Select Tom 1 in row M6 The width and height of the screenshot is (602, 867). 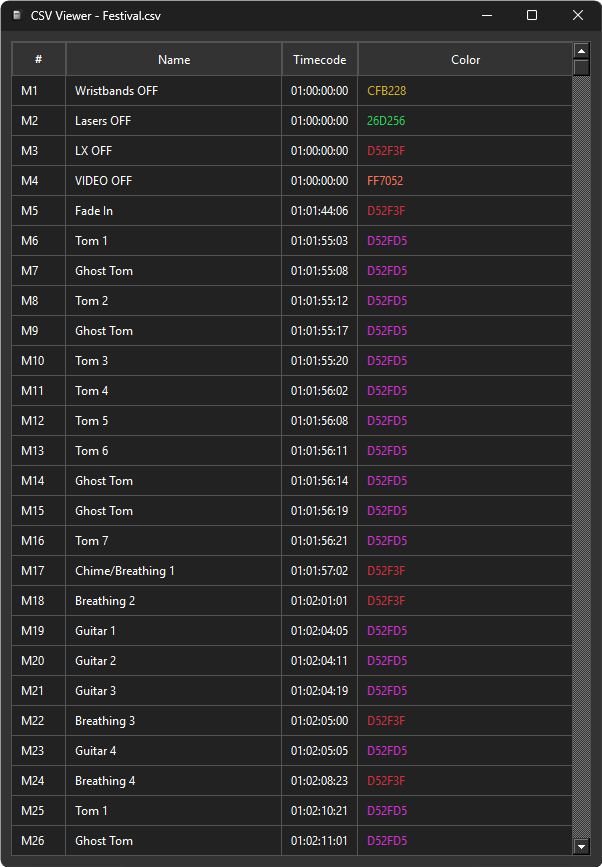point(174,241)
